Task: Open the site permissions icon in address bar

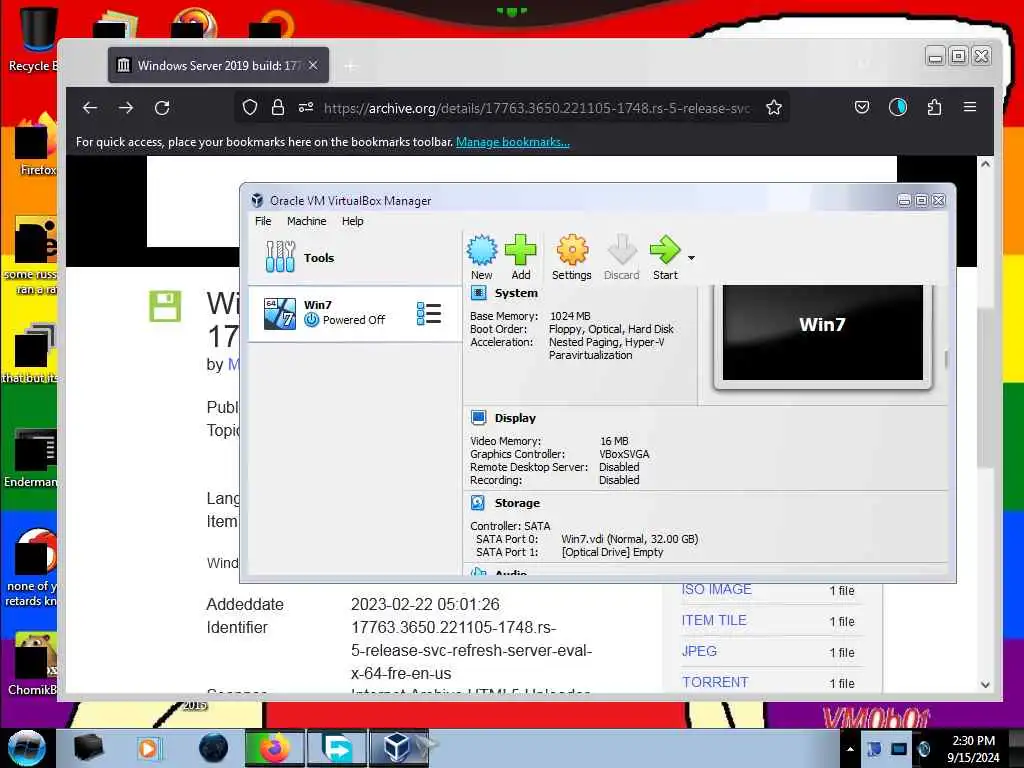Action: pos(306,108)
